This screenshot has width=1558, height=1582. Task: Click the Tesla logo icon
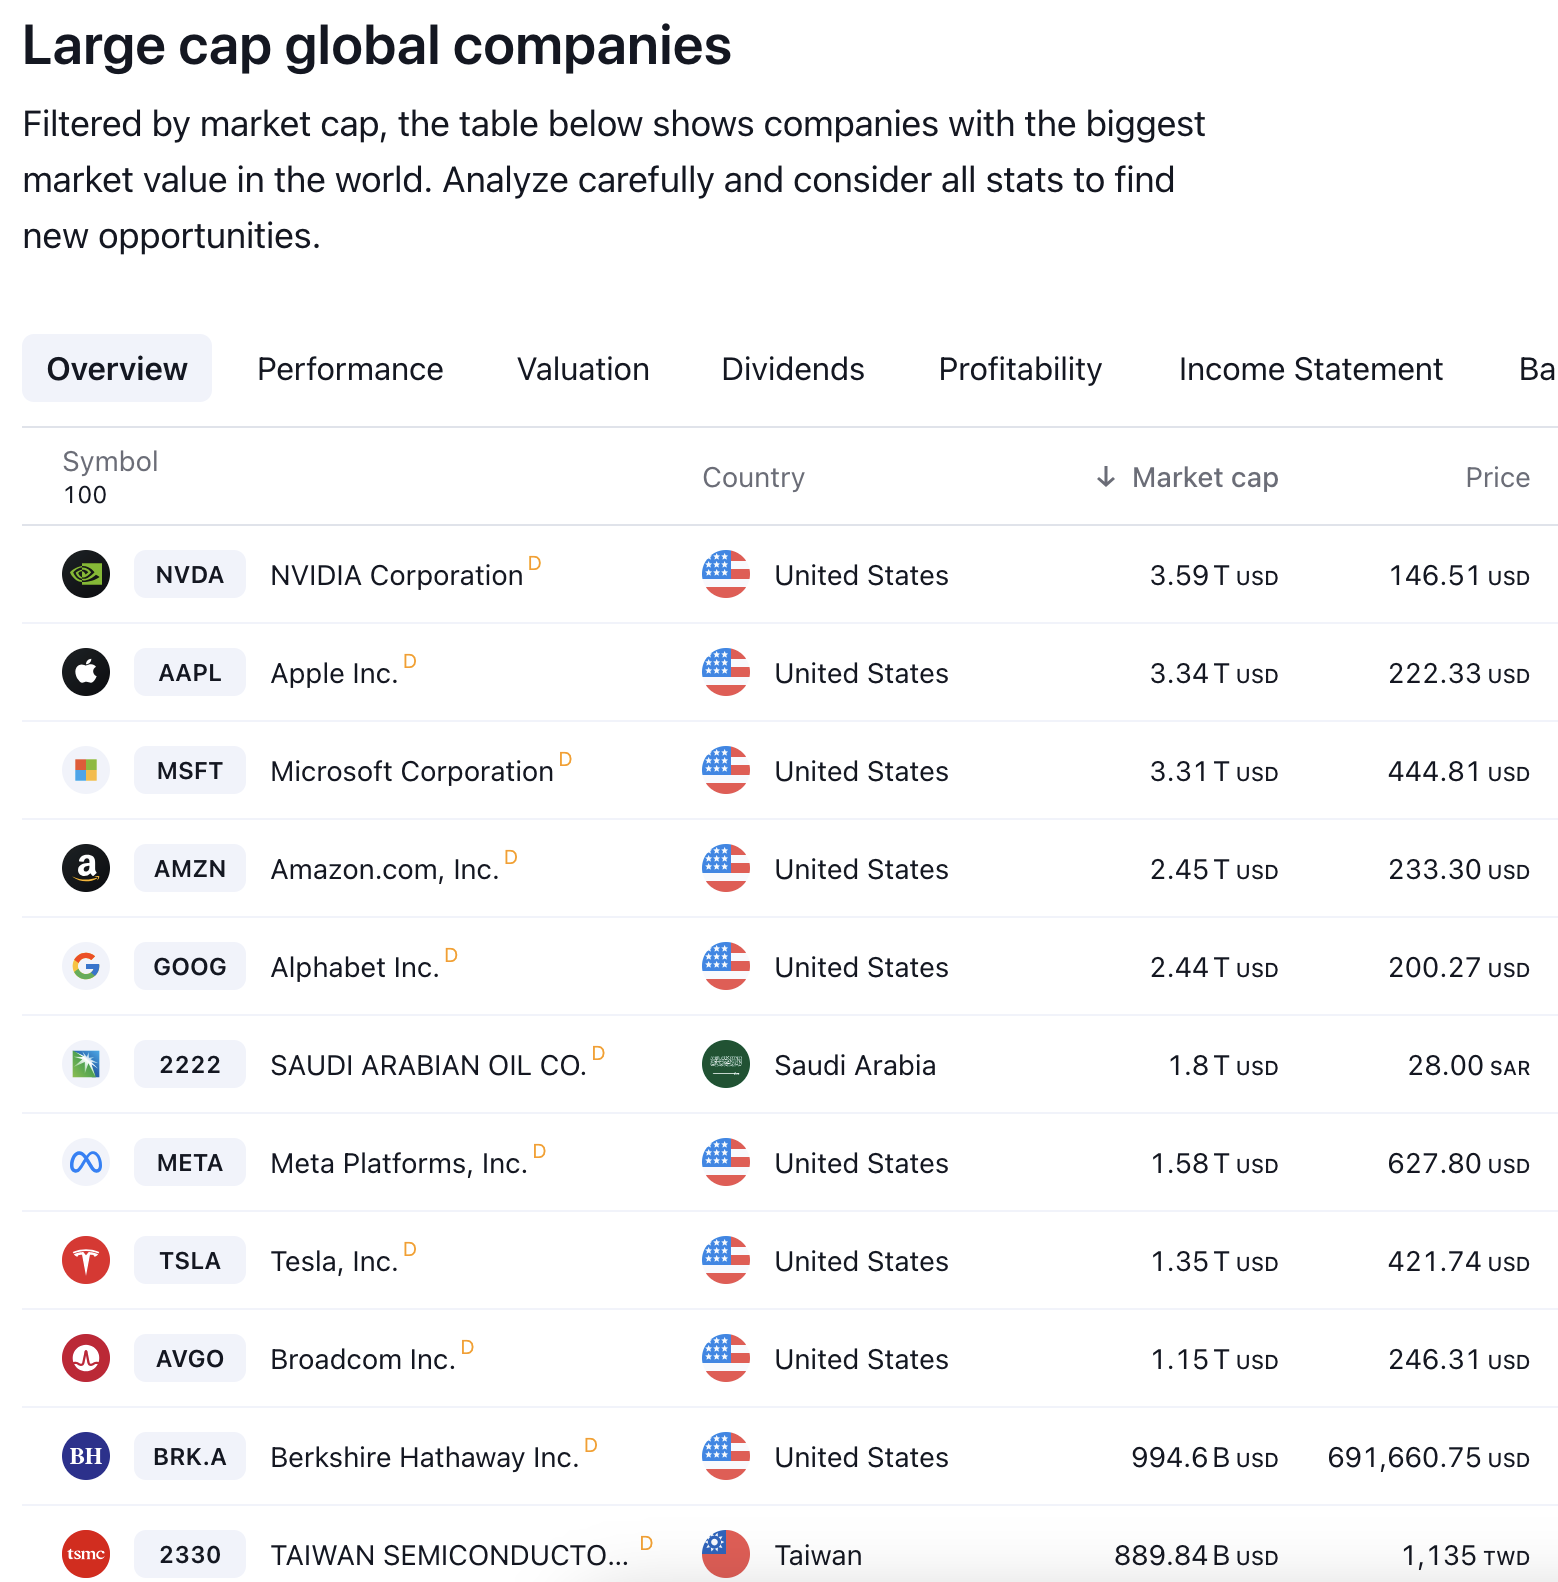pos(86,1261)
